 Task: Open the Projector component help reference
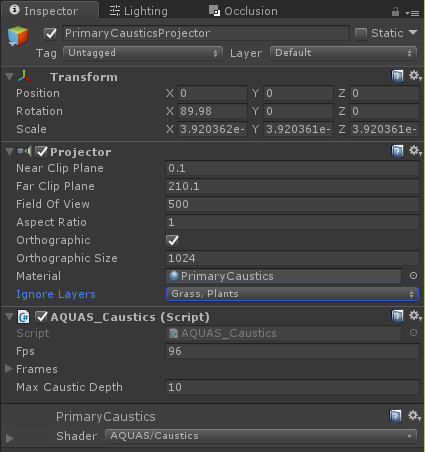tap(397, 151)
